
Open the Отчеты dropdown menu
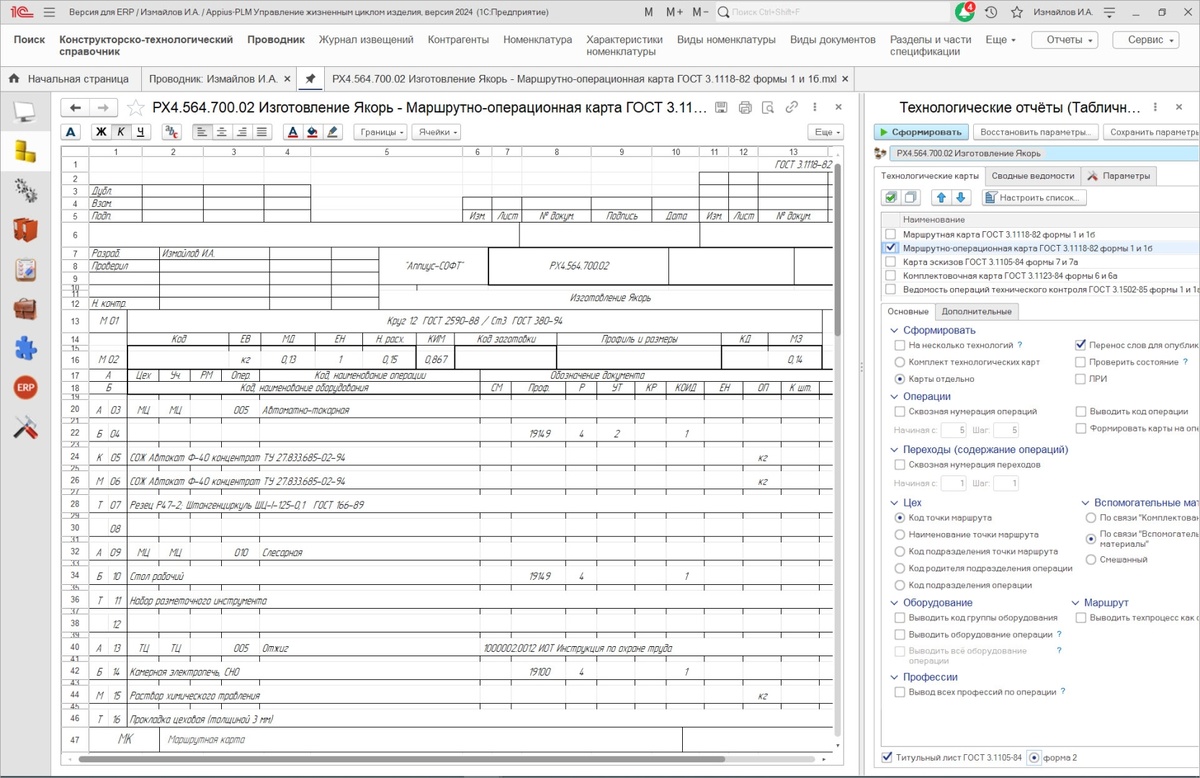(1064, 40)
